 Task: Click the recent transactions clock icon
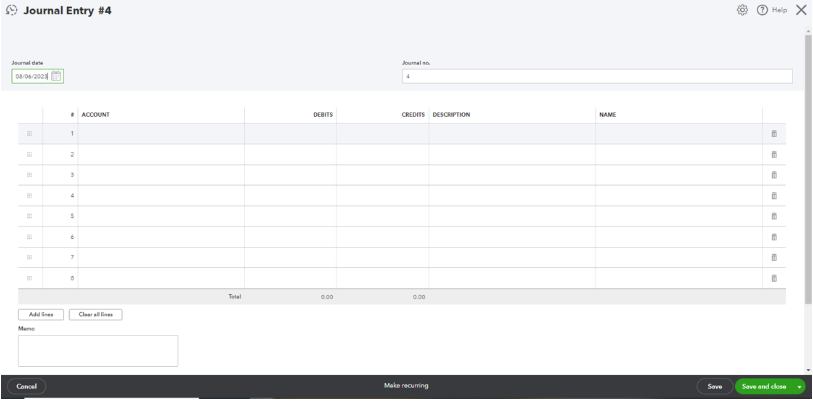click(x=11, y=10)
